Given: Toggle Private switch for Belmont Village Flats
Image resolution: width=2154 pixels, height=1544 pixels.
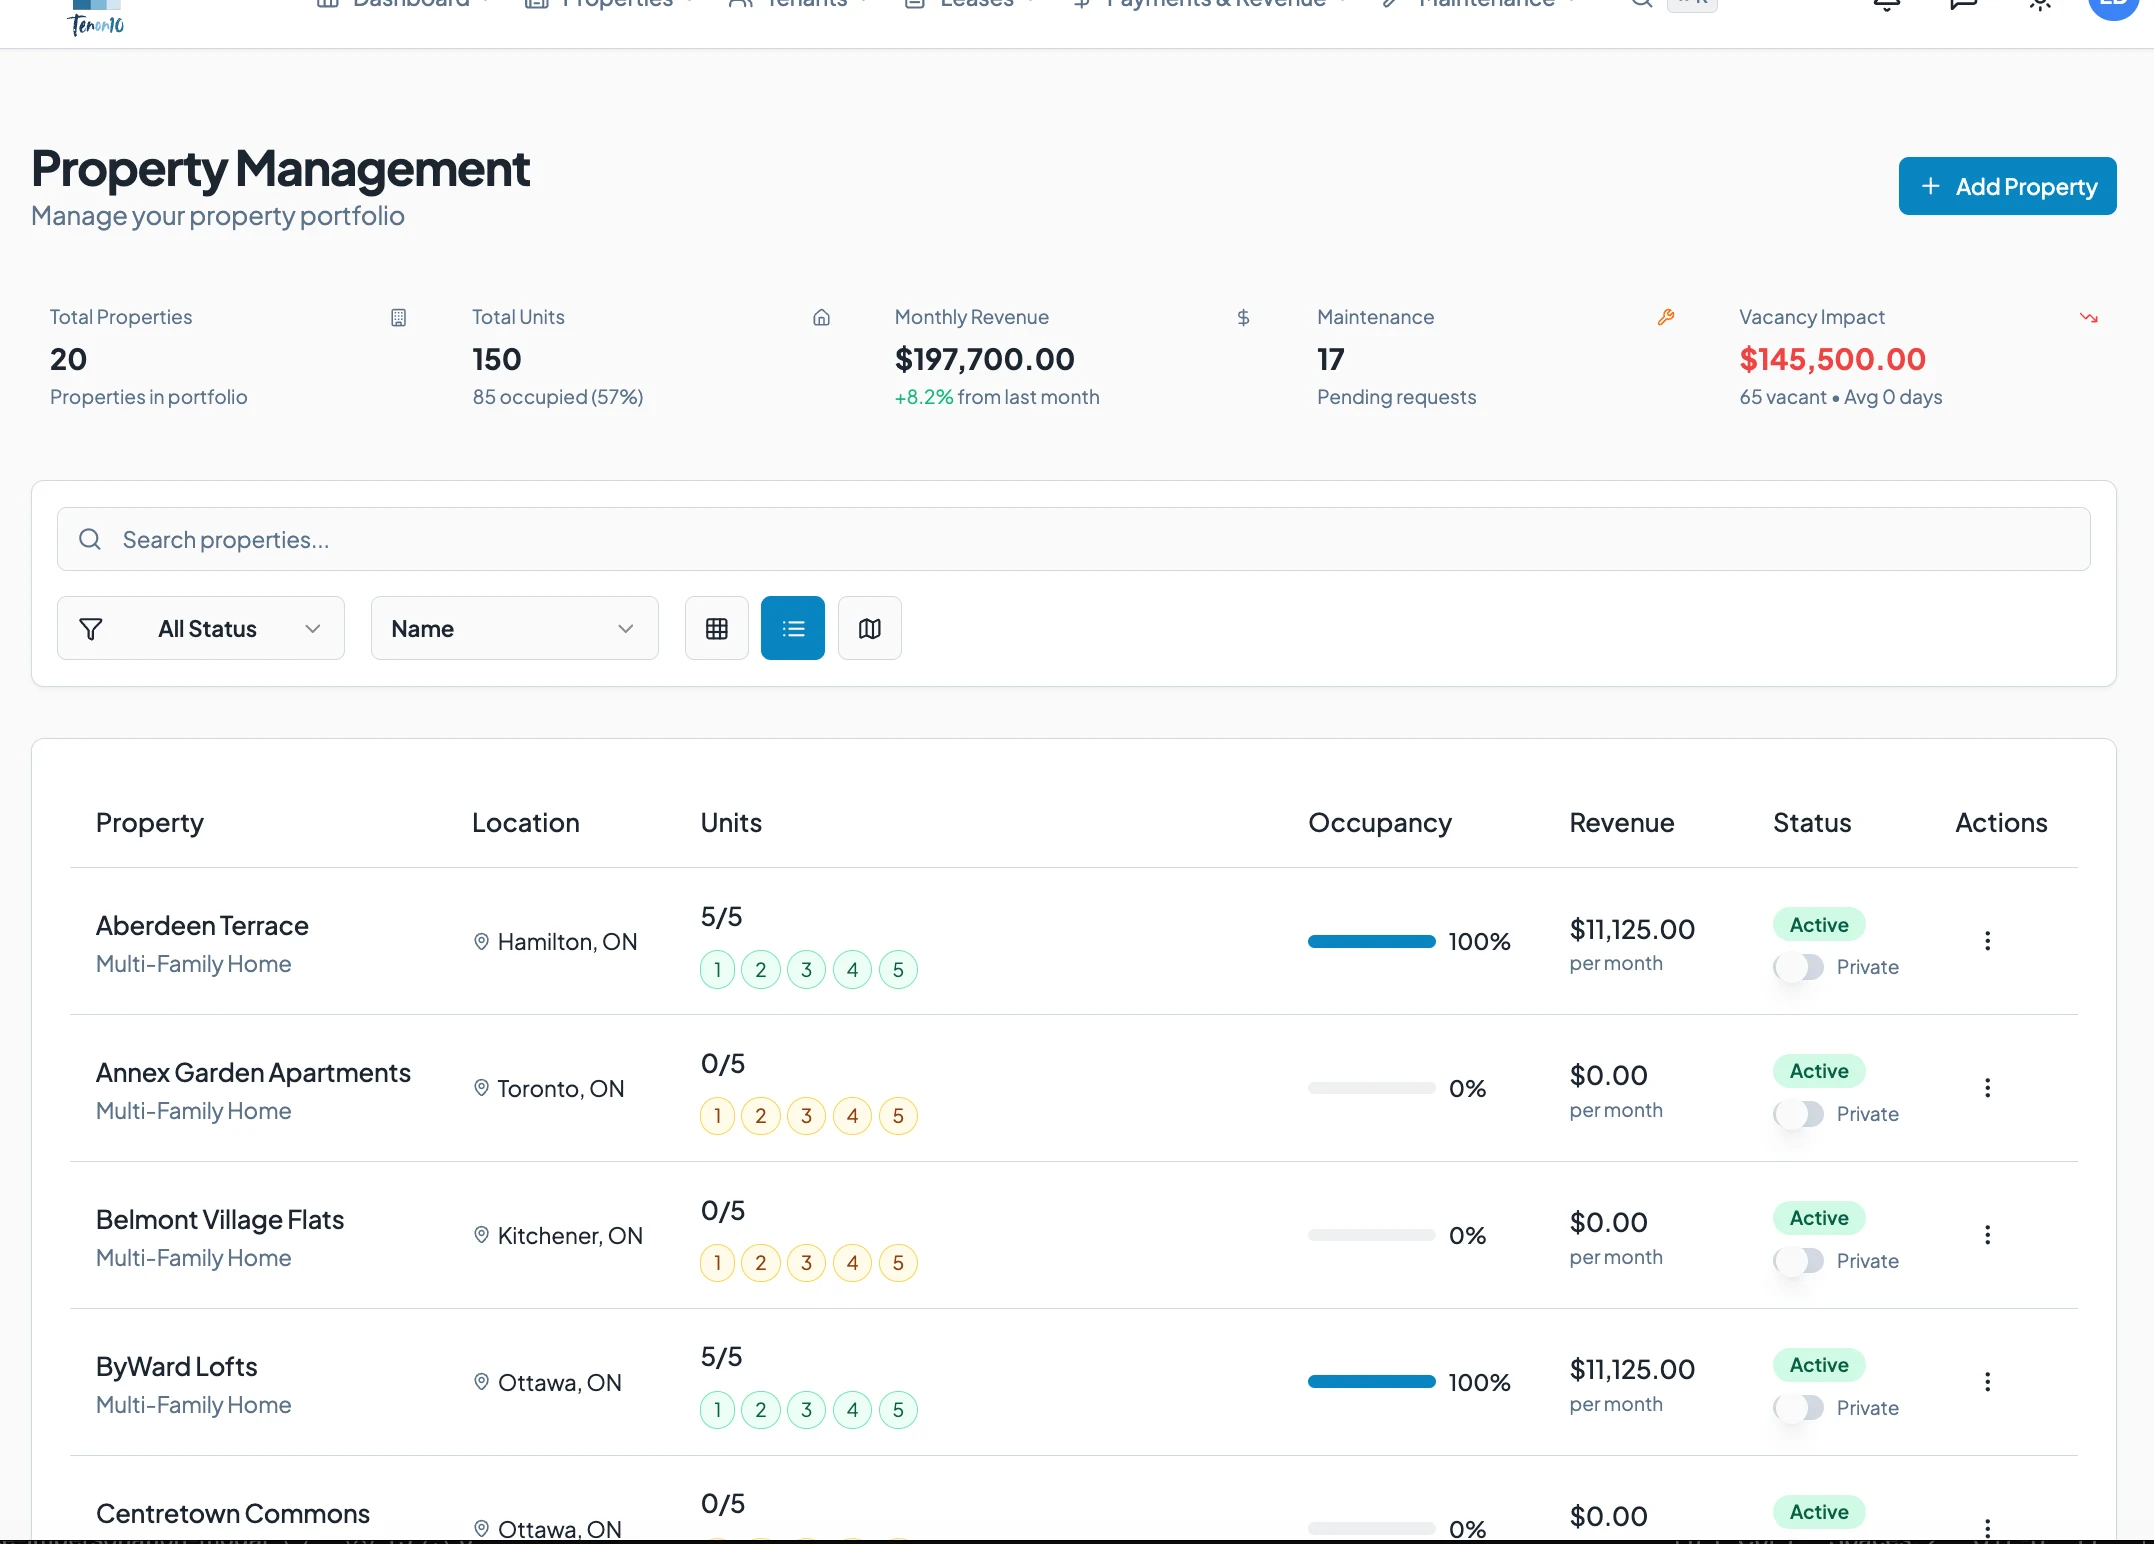Looking at the screenshot, I should 1799,1261.
